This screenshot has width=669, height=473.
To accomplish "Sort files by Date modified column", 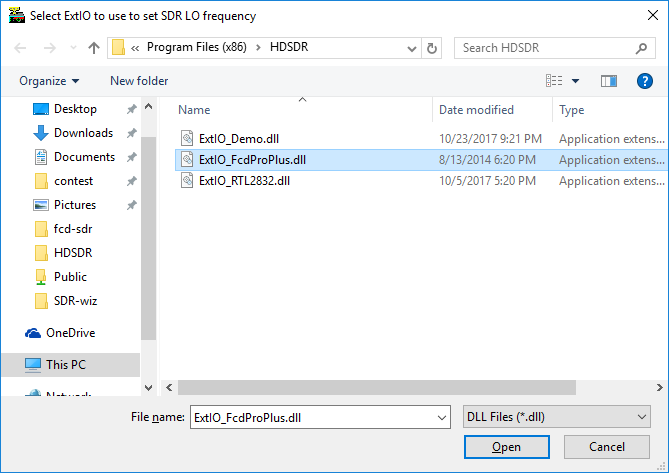I will click(x=476, y=110).
